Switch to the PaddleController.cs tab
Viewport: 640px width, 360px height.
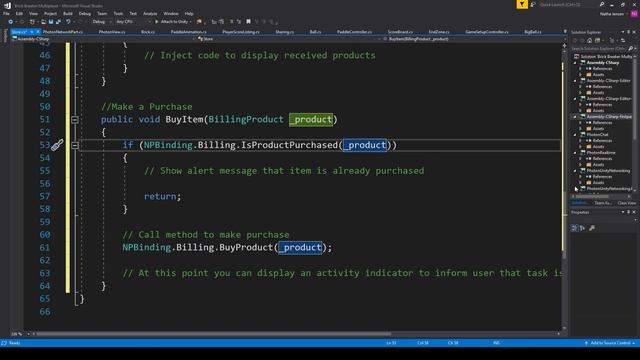(354, 32)
